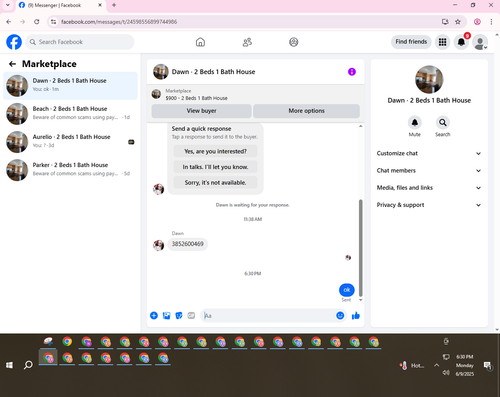Click the purple conversation info icon
Screen dimensions: 500x397
[x=352, y=72]
